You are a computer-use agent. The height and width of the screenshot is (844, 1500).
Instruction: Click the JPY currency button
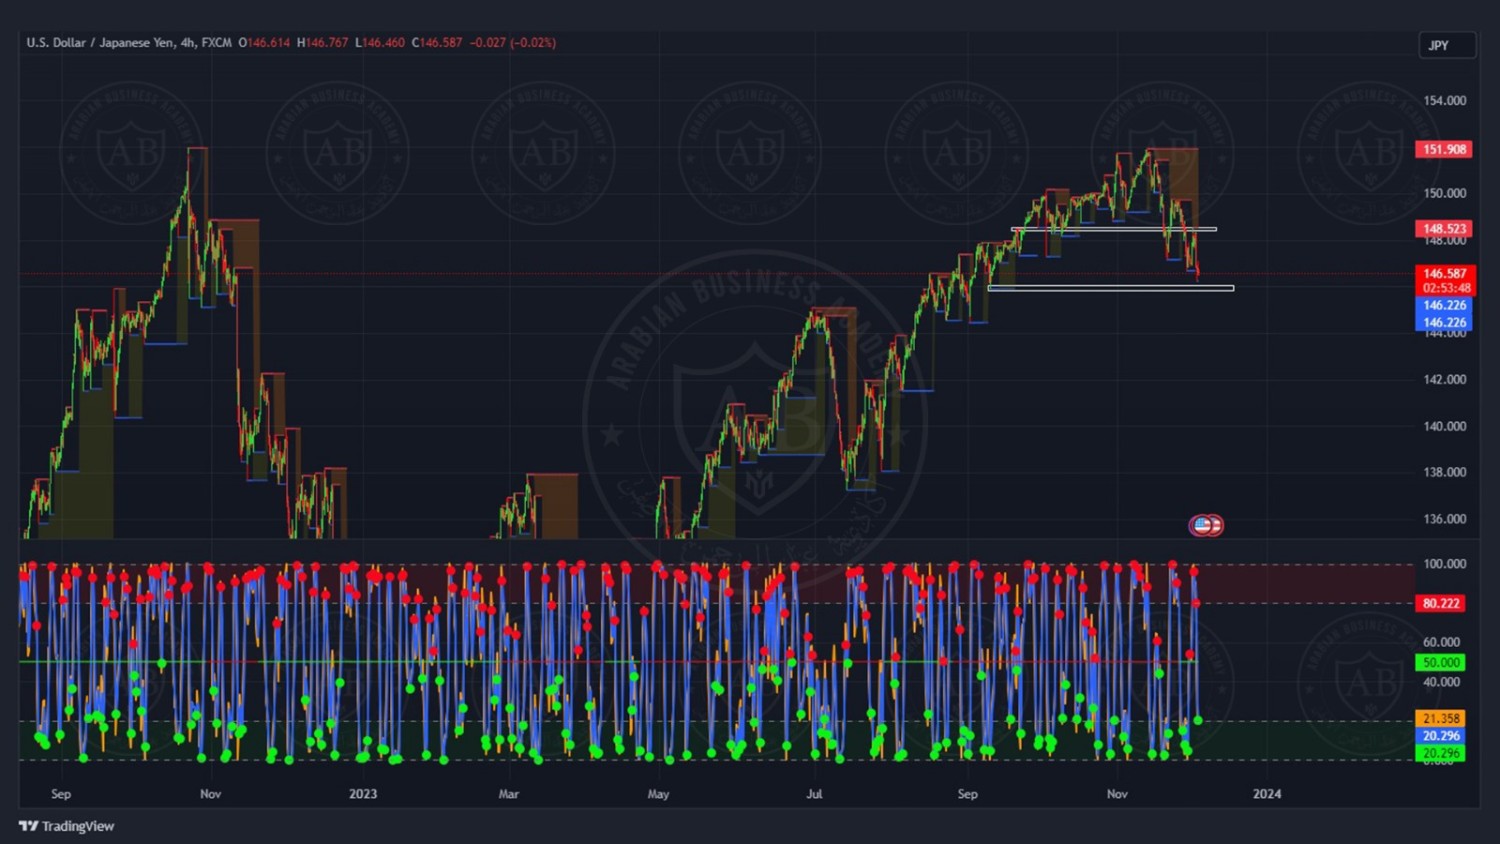pyautogui.click(x=1447, y=45)
